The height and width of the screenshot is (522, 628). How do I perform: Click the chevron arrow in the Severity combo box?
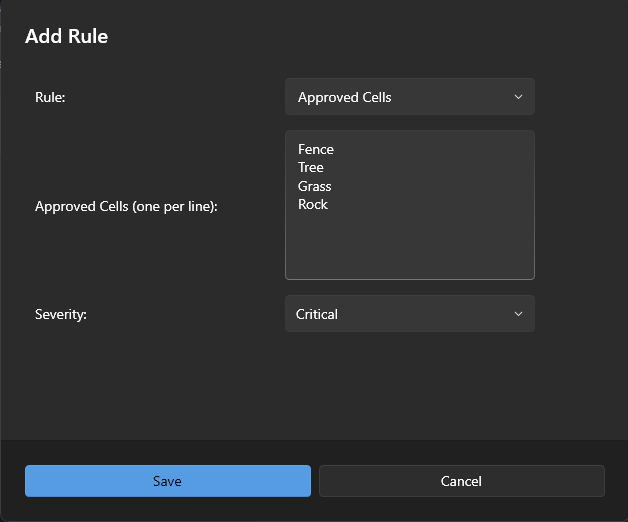(x=518, y=314)
